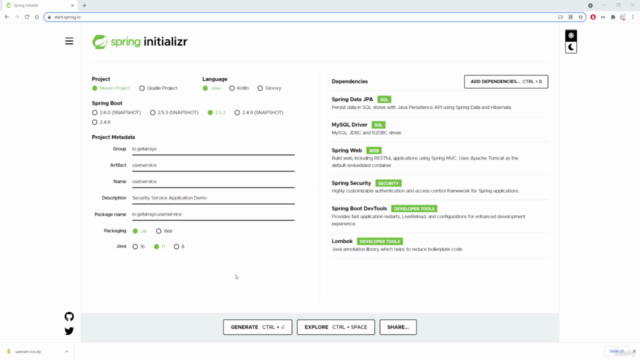Click the Add Dependencies button

(x=506, y=82)
